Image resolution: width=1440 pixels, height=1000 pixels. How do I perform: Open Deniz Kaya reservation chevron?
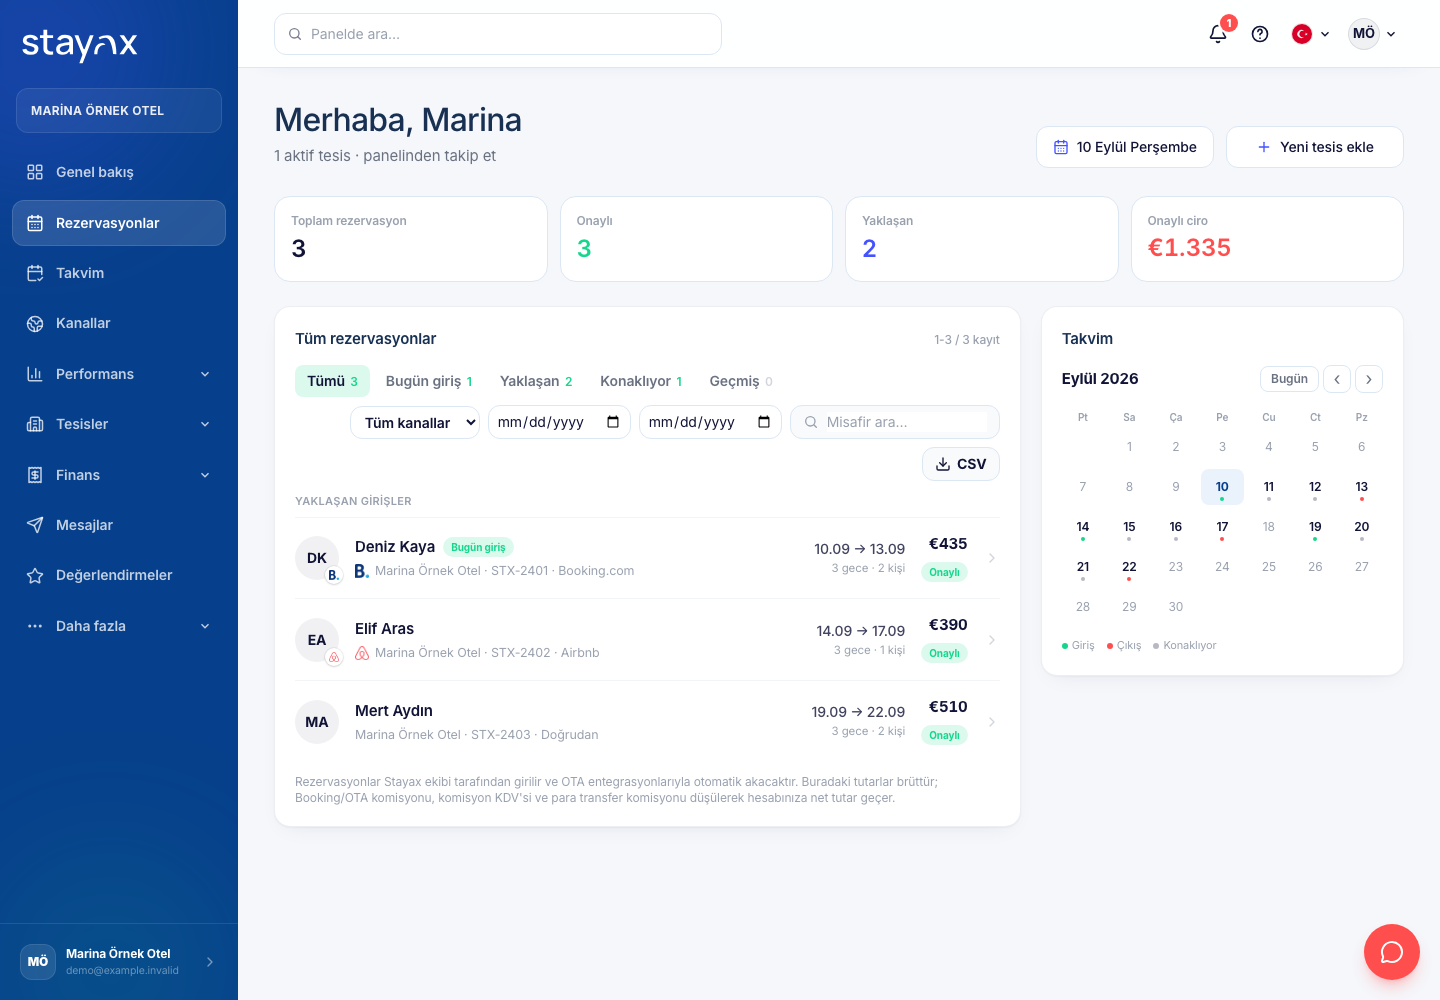[991, 558]
